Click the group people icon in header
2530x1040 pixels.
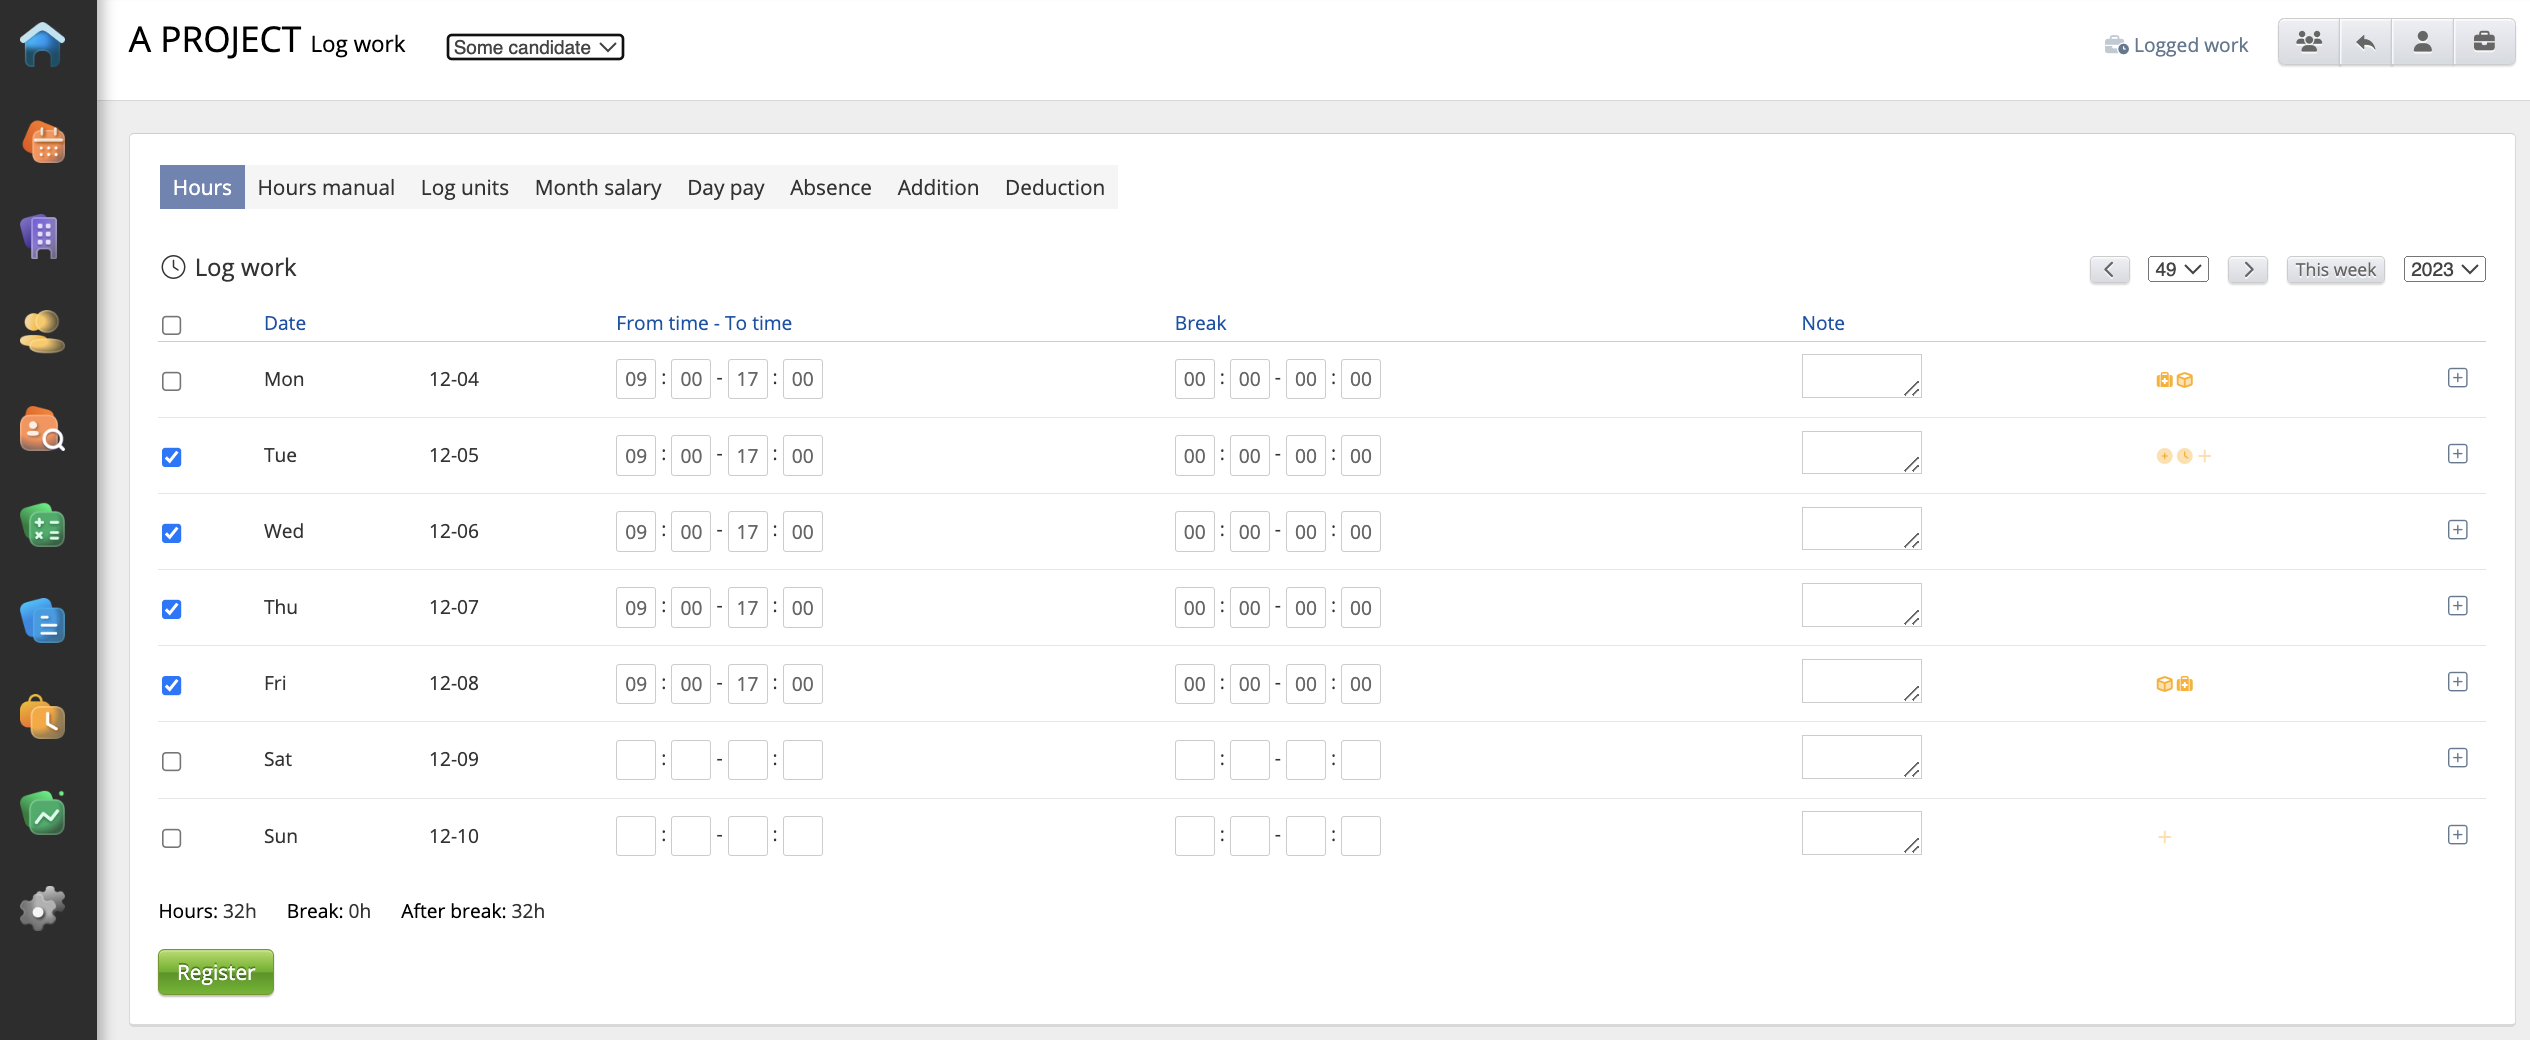(2308, 42)
